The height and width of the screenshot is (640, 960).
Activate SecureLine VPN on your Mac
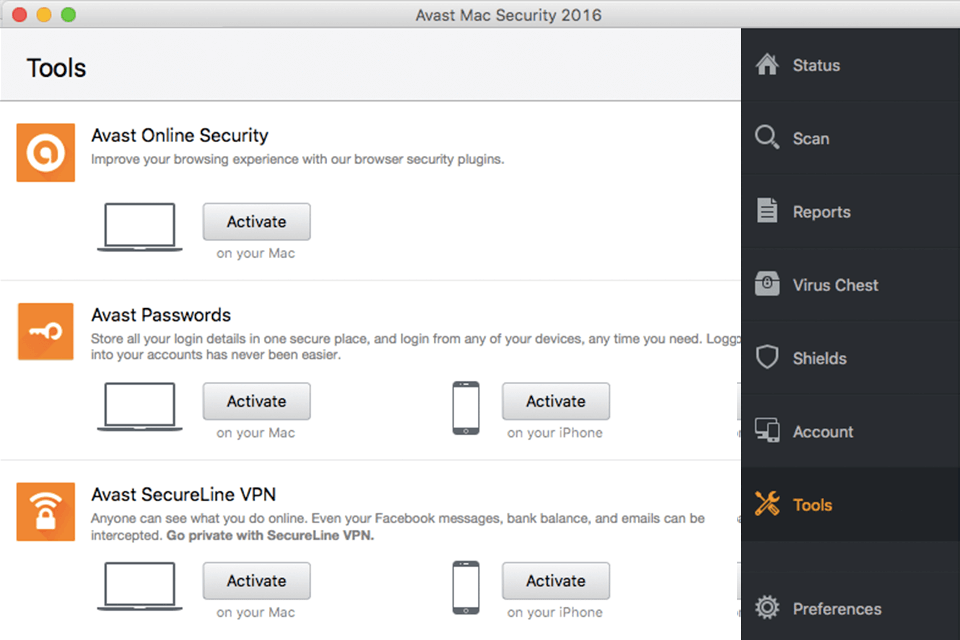point(256,581)
